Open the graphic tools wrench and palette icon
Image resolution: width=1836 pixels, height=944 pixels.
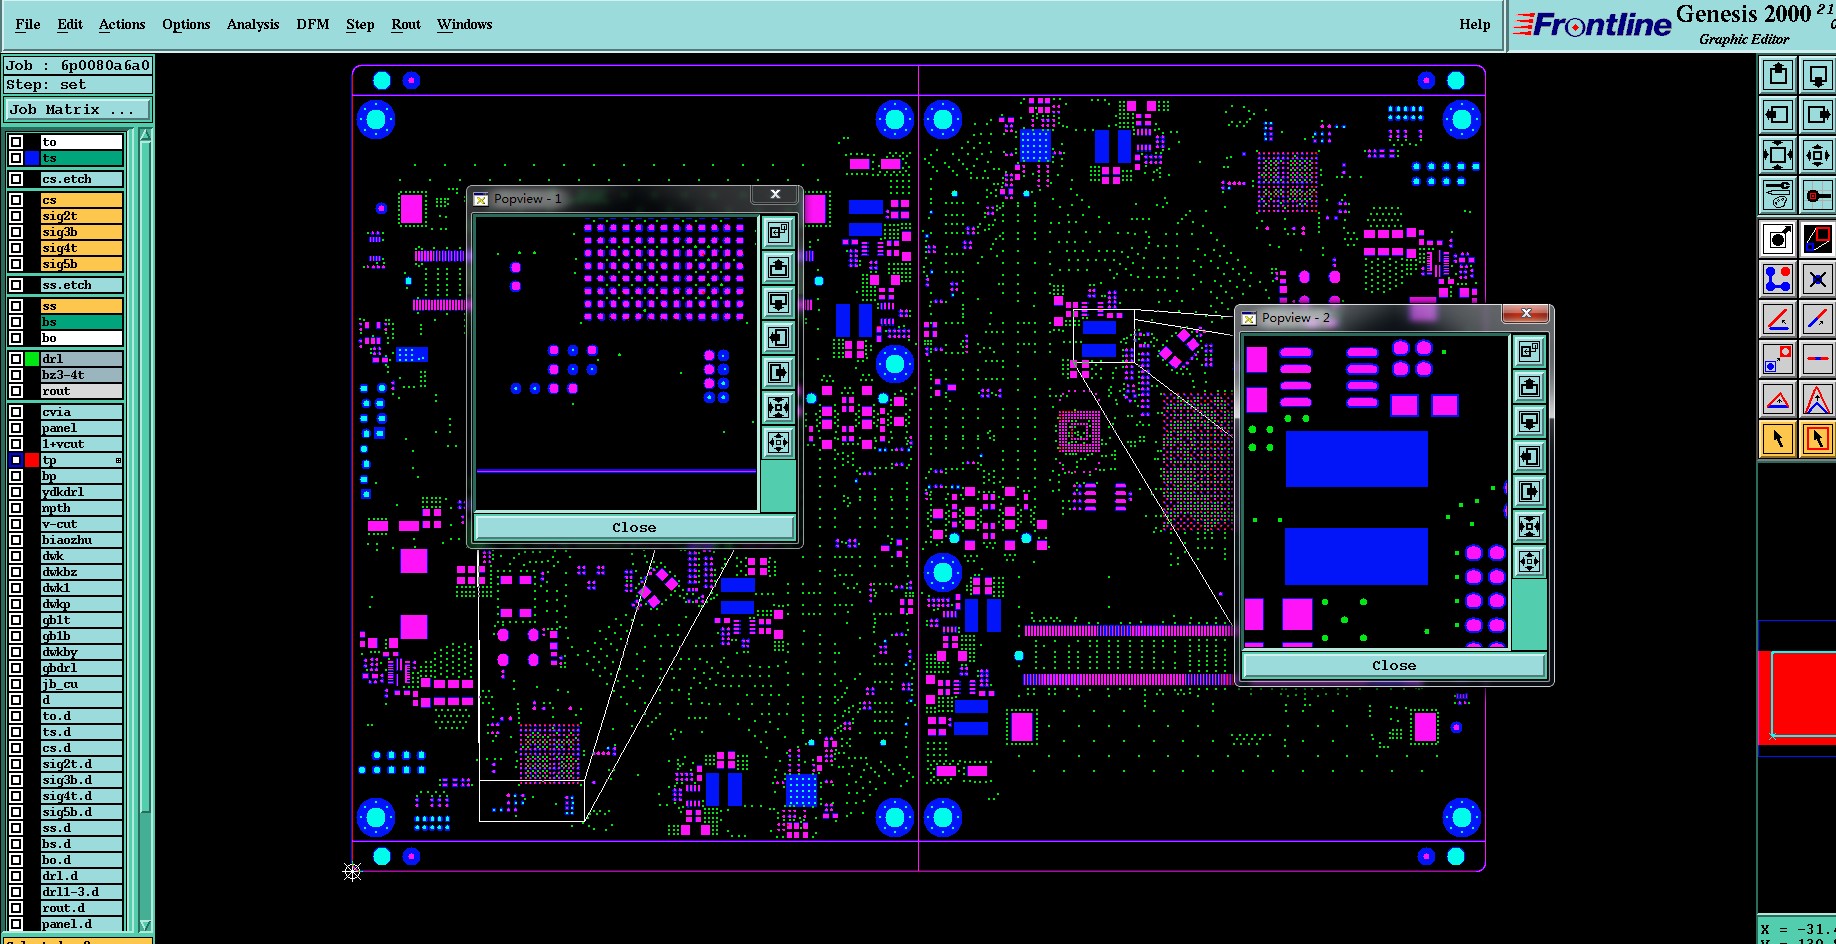click(x=1778, y=194)
